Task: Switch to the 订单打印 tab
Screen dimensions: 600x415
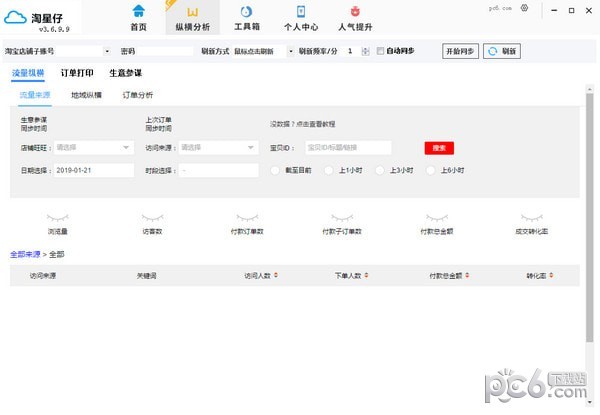Action: pyautogui.click(x=77, y=73)
